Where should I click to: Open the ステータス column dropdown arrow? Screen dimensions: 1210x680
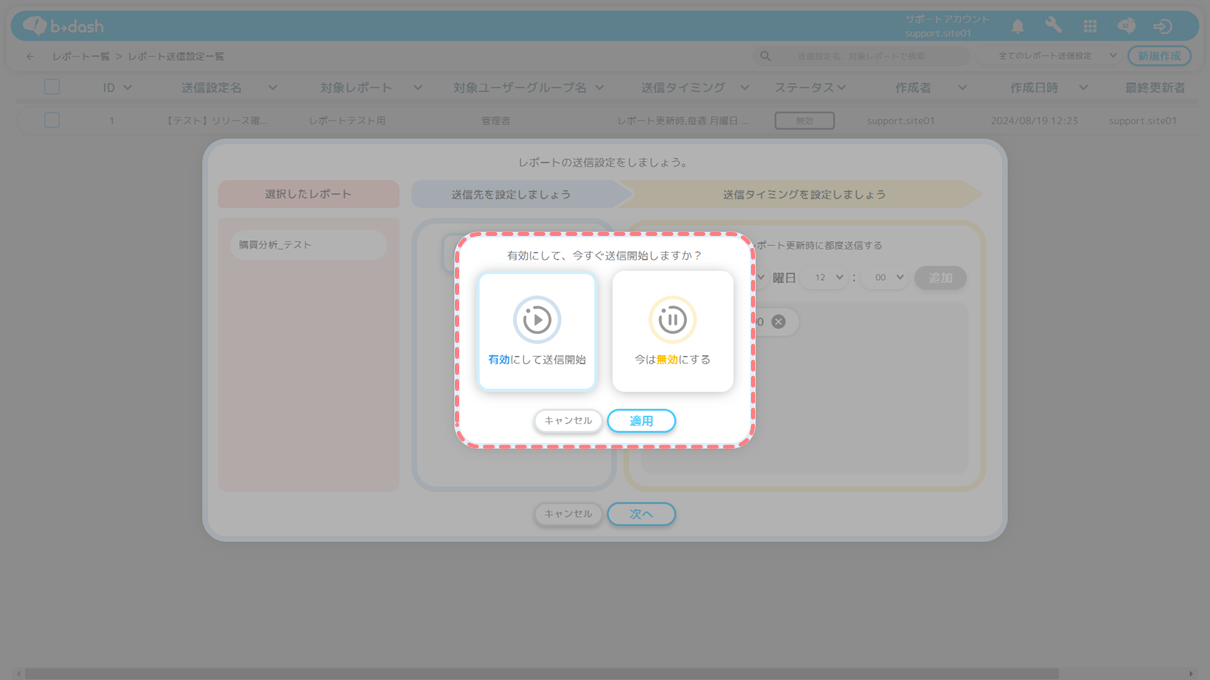[841, 88]
